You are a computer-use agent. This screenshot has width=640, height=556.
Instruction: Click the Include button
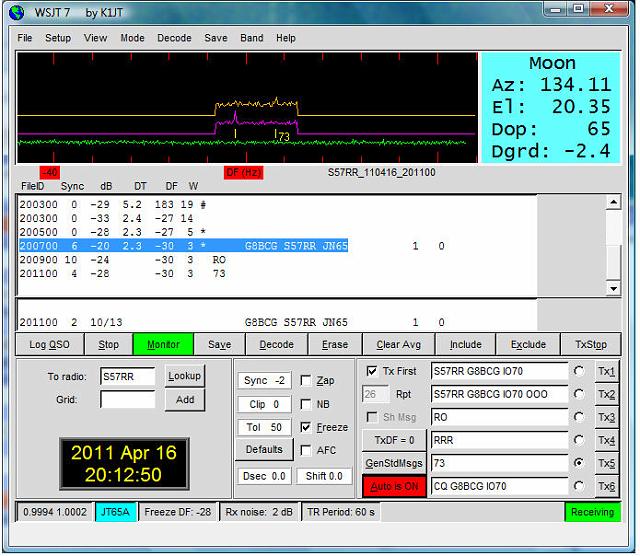pos(466,345)
